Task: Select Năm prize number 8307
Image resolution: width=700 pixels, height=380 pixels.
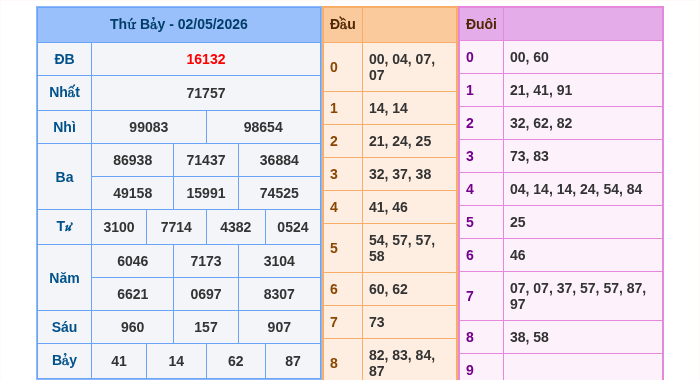Action: point(279,294)
